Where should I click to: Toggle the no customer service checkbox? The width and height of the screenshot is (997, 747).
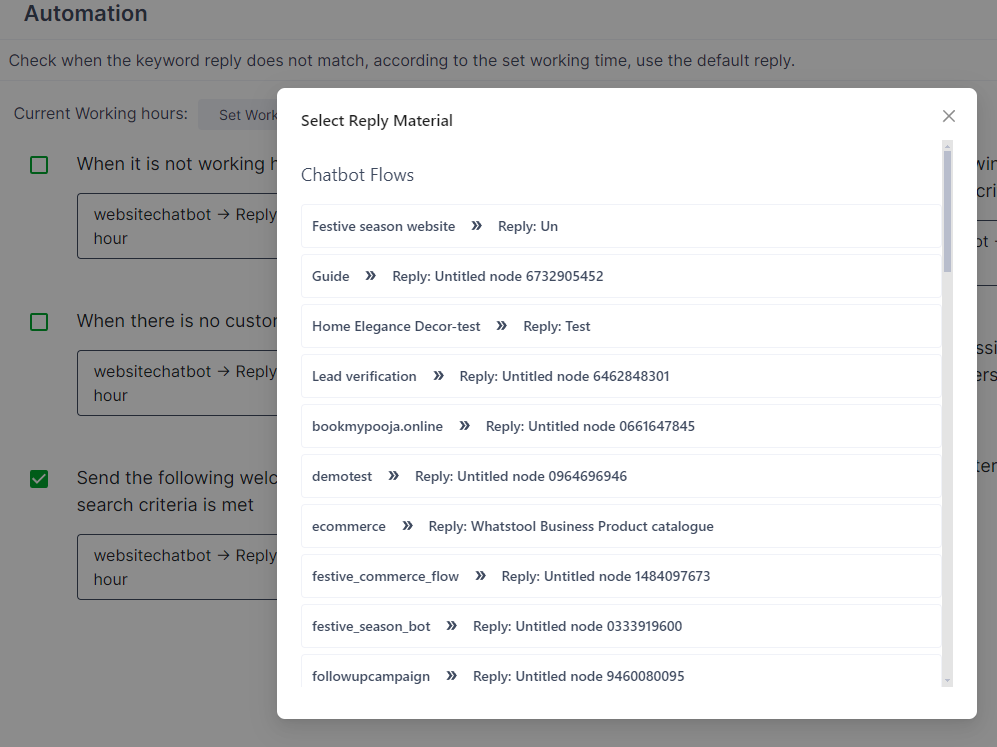point(39,322)
